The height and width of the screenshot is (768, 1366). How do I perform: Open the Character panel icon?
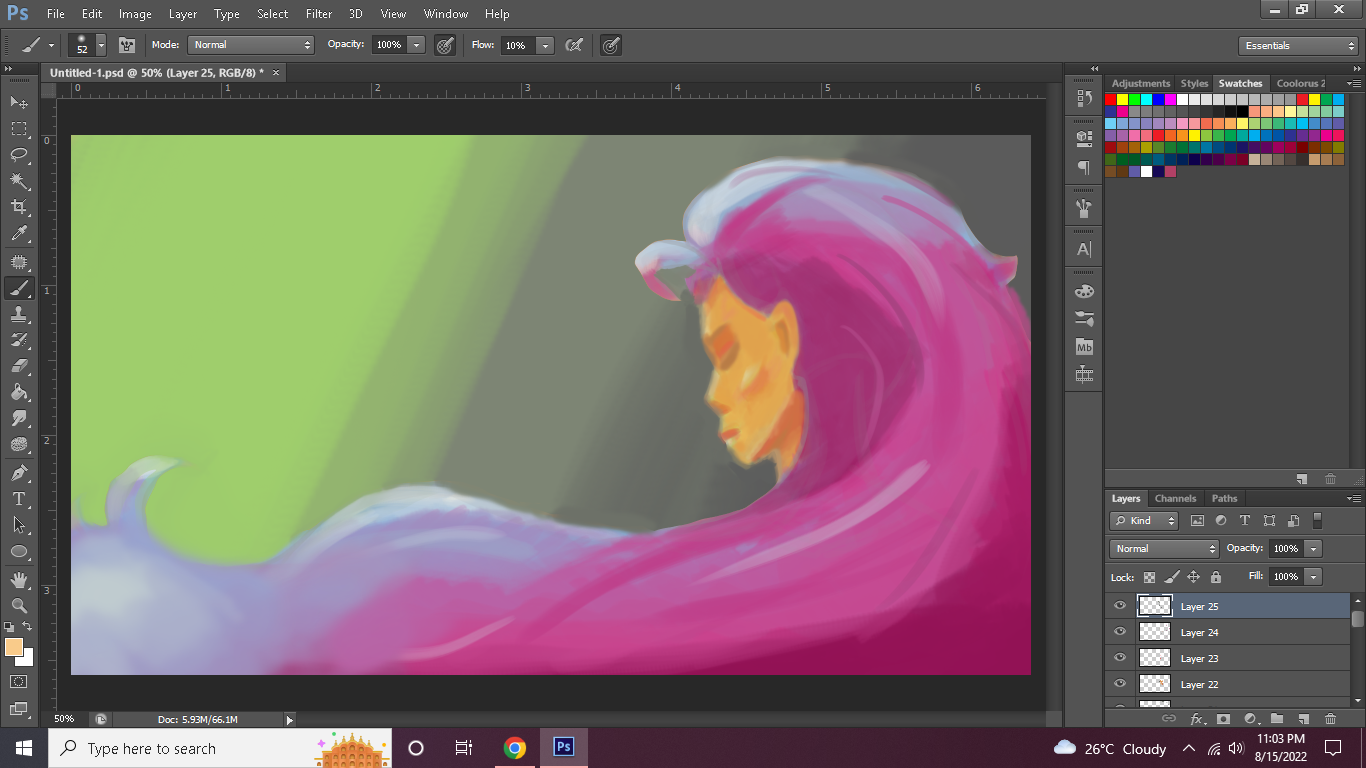click(1084, 249)
